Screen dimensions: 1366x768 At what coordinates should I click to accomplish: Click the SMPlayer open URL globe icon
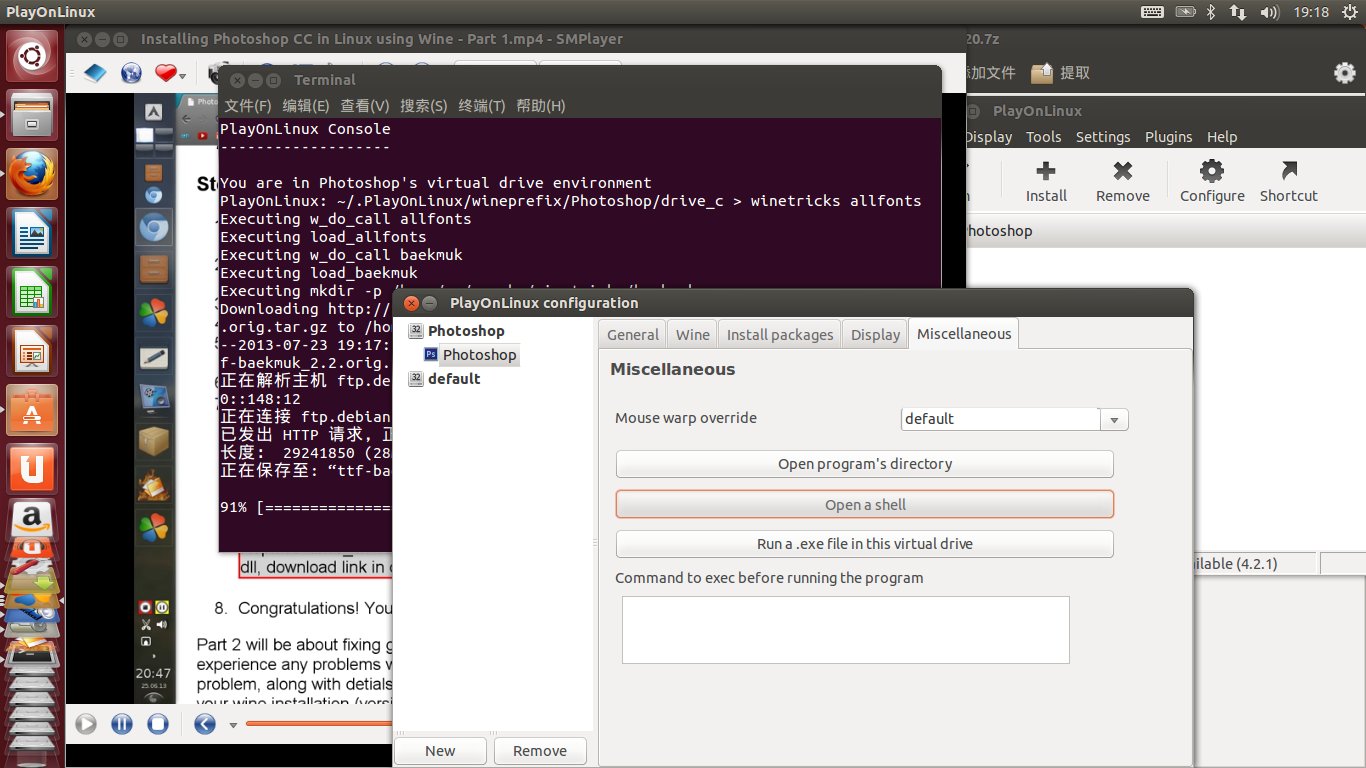click(x=131, y=73)
